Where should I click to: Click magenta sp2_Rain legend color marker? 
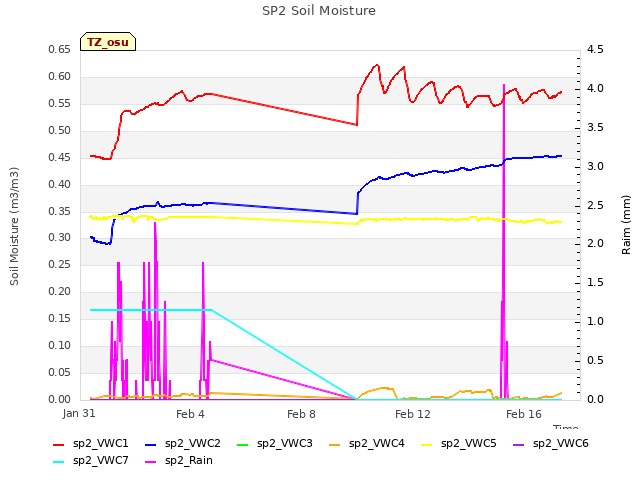click(x=151, y=462)
